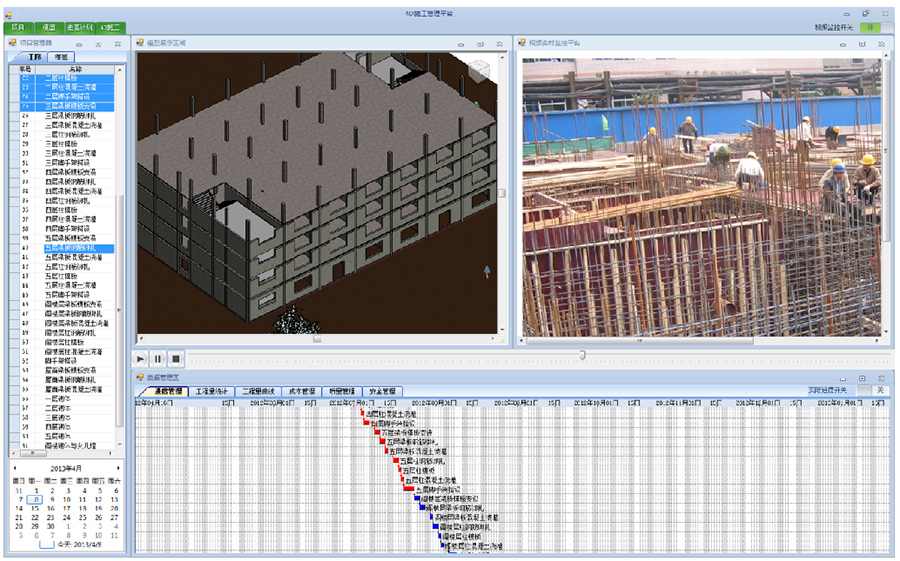Open the 4D施工 green menu tab
Viewport: 900px width, 561px height.
[111, 27]
